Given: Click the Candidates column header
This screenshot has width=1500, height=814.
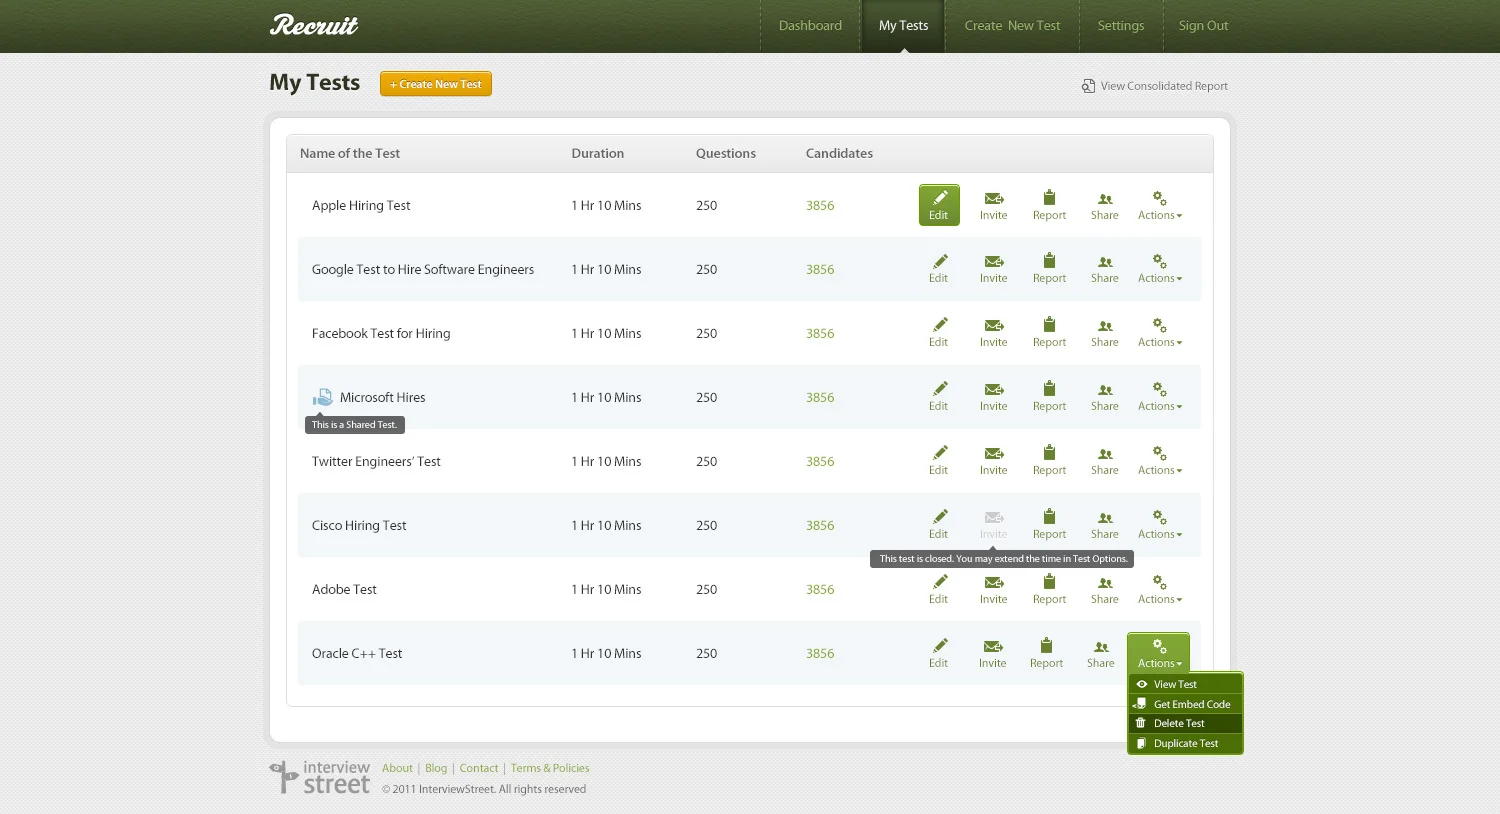Looking at the screenshot, I should pyautogui.click(x=839, y=153).
